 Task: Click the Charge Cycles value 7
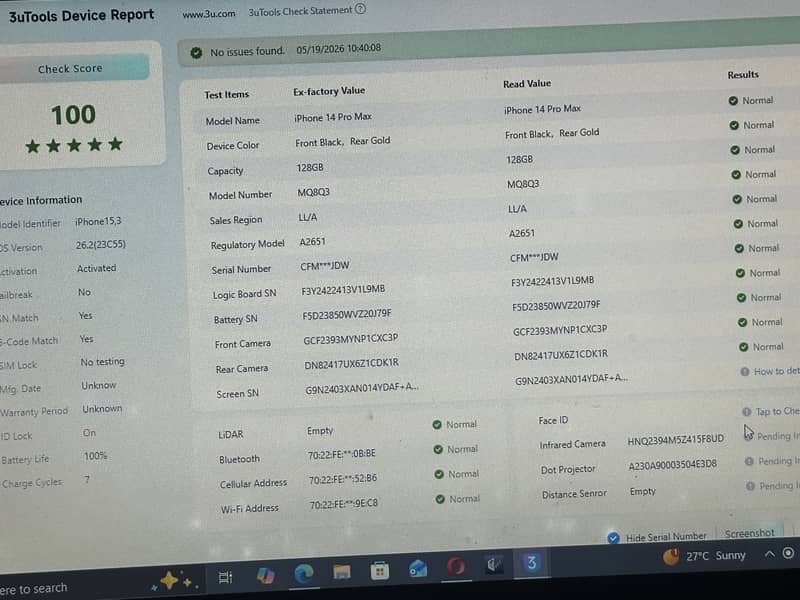coord(87,480)
